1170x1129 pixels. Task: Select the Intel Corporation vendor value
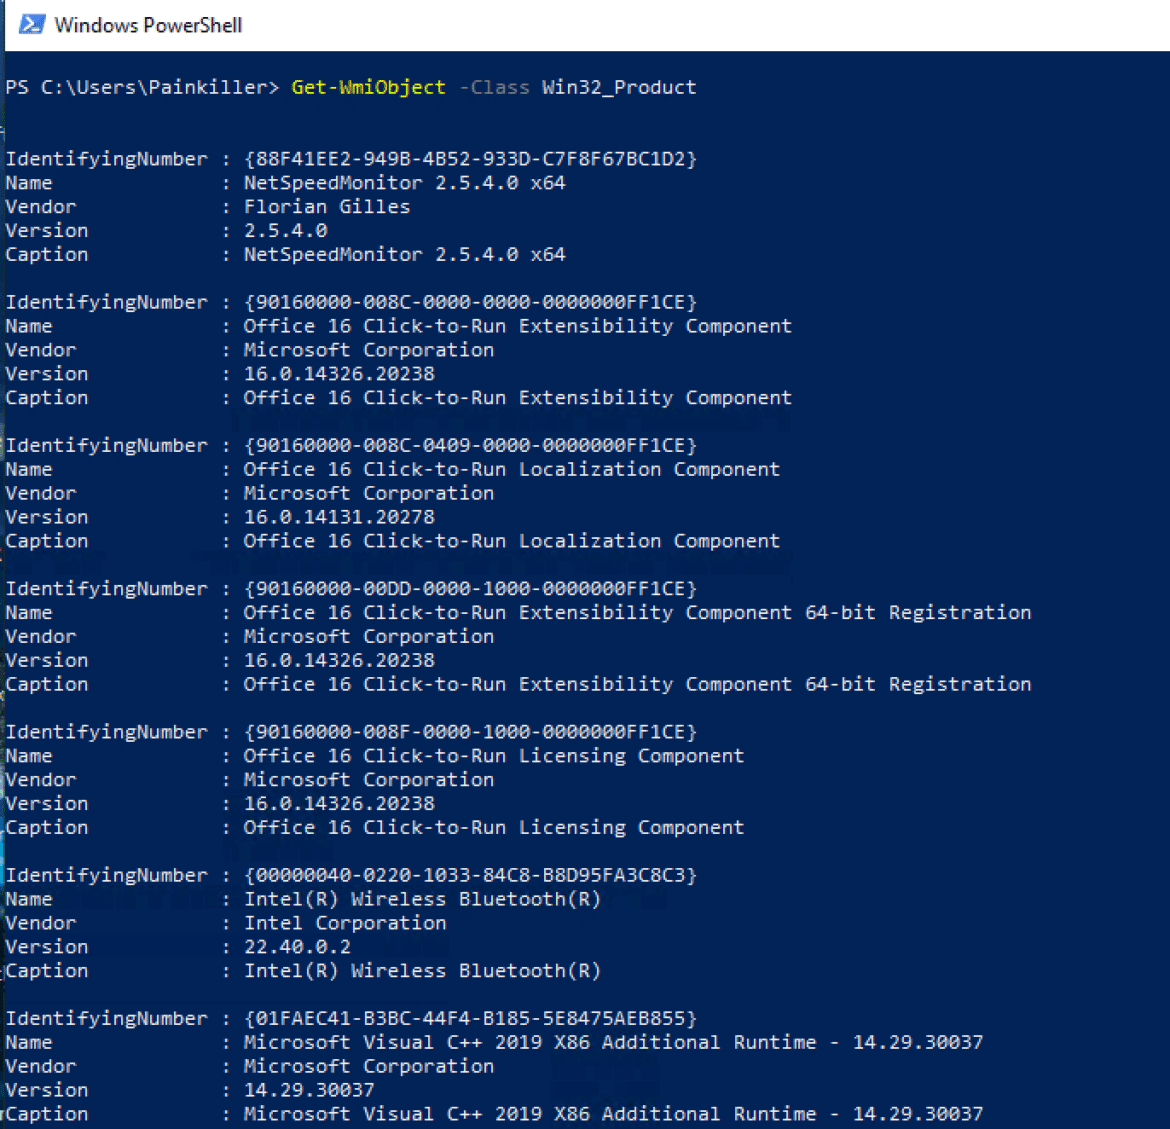[x=345, y=922]
